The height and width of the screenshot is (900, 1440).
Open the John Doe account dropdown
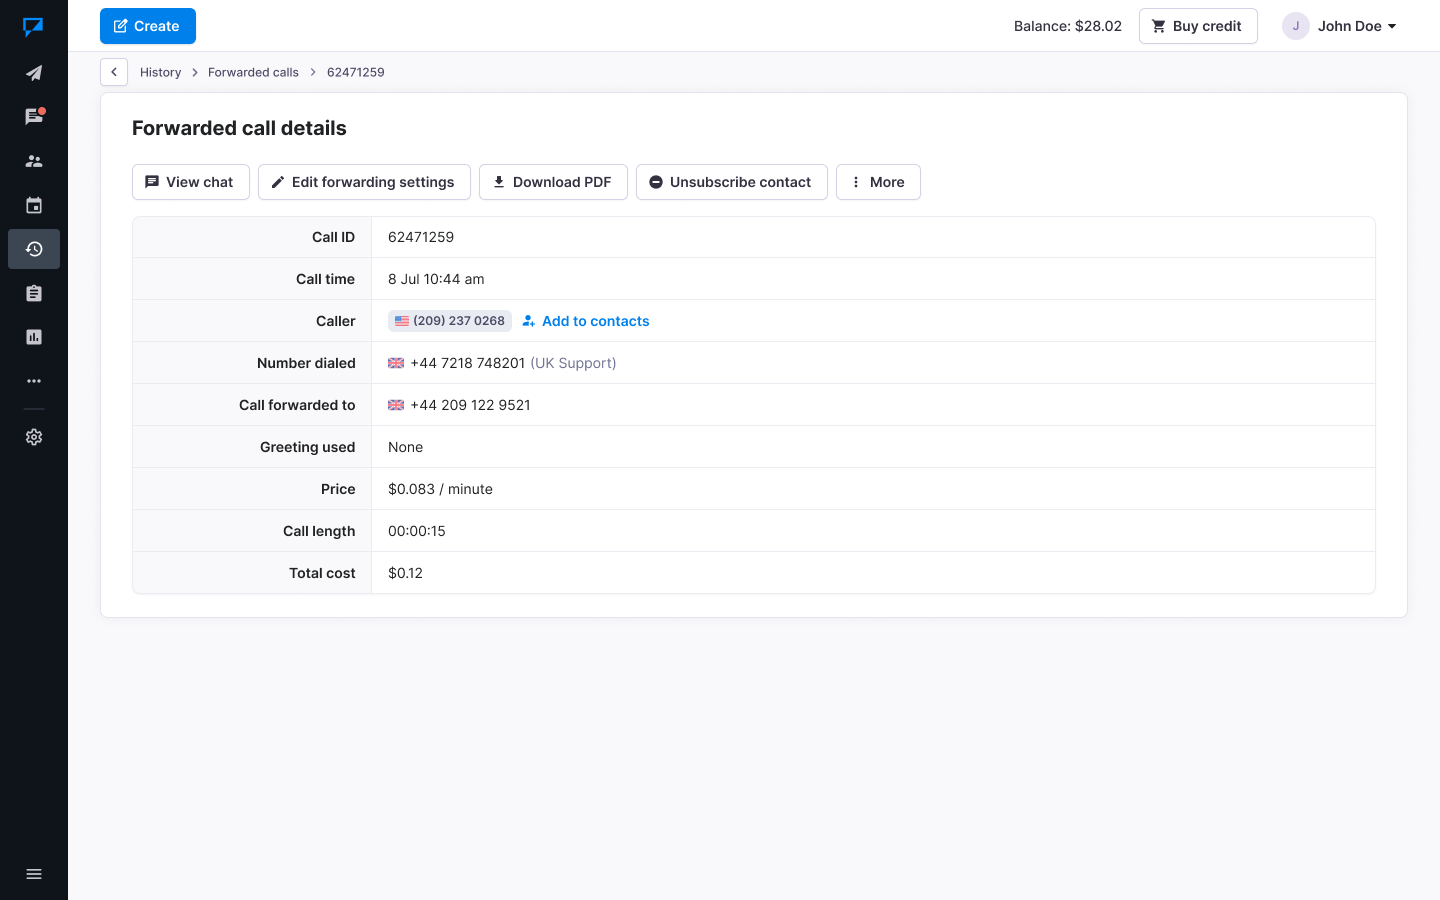1340,26
